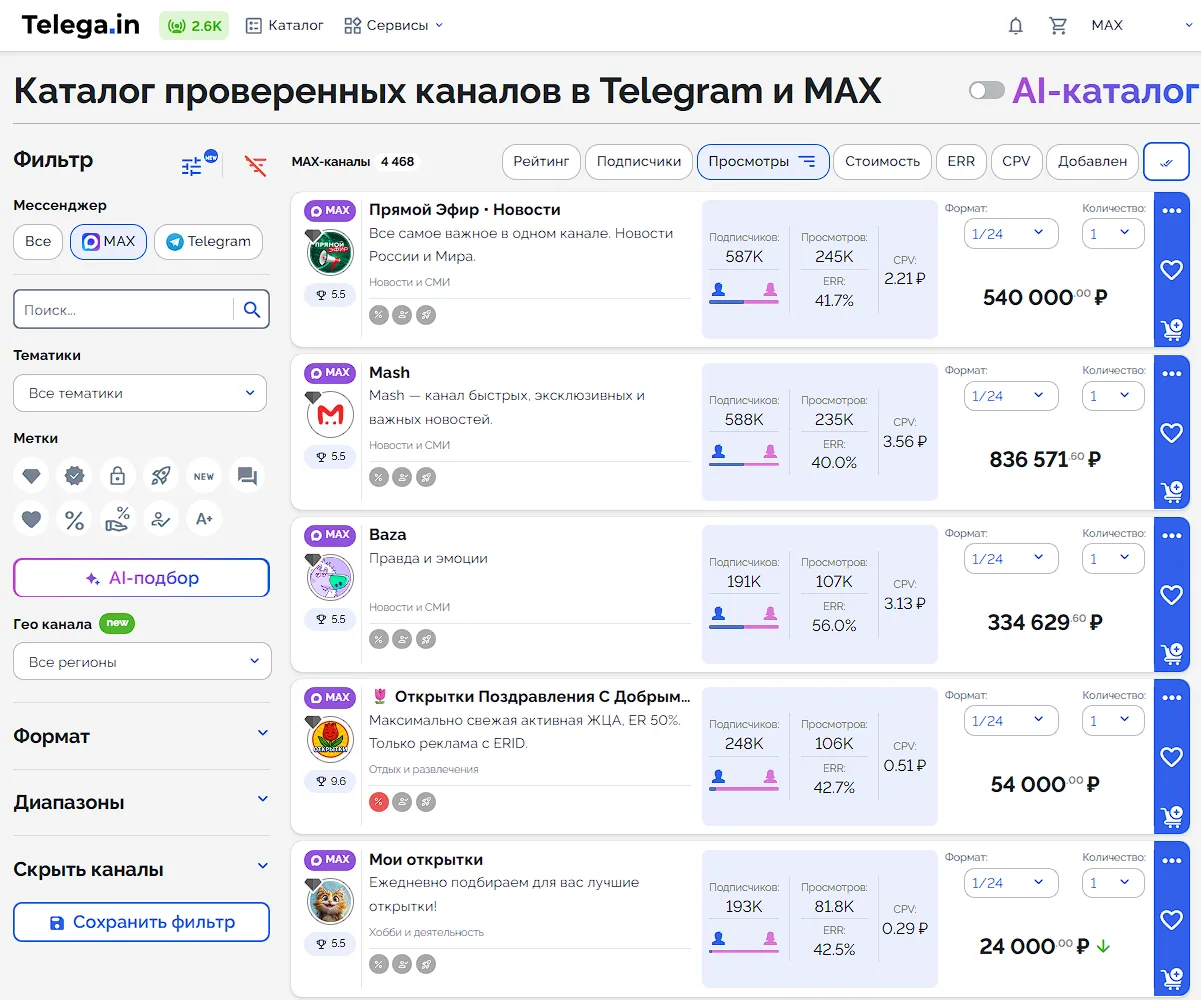Toggle the percent discount tag filter
The image size is (1201, 1000).
74,519
